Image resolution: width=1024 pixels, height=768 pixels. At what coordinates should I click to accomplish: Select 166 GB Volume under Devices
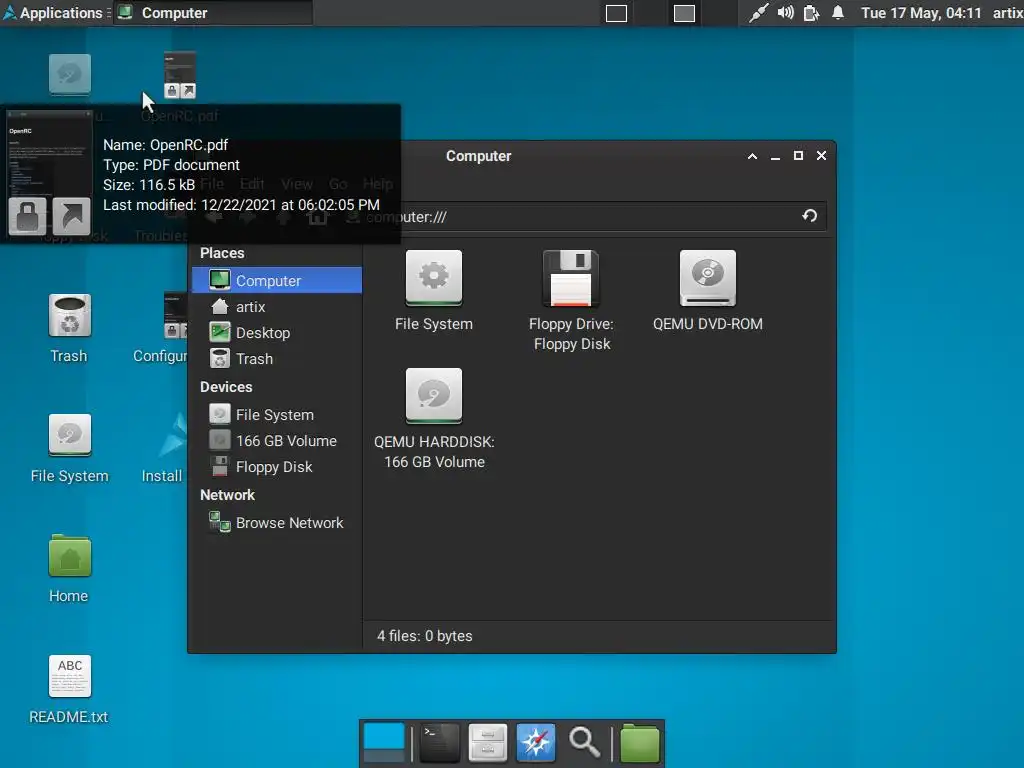277,441
